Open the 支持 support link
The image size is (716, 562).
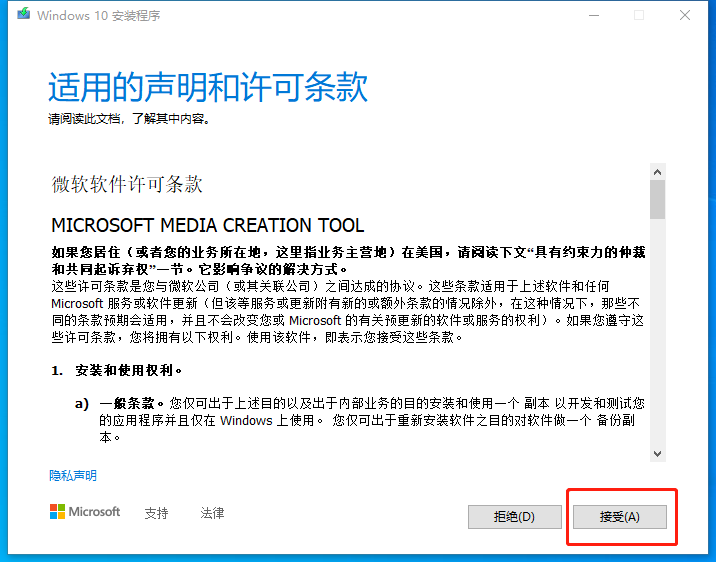click(156, 513)
